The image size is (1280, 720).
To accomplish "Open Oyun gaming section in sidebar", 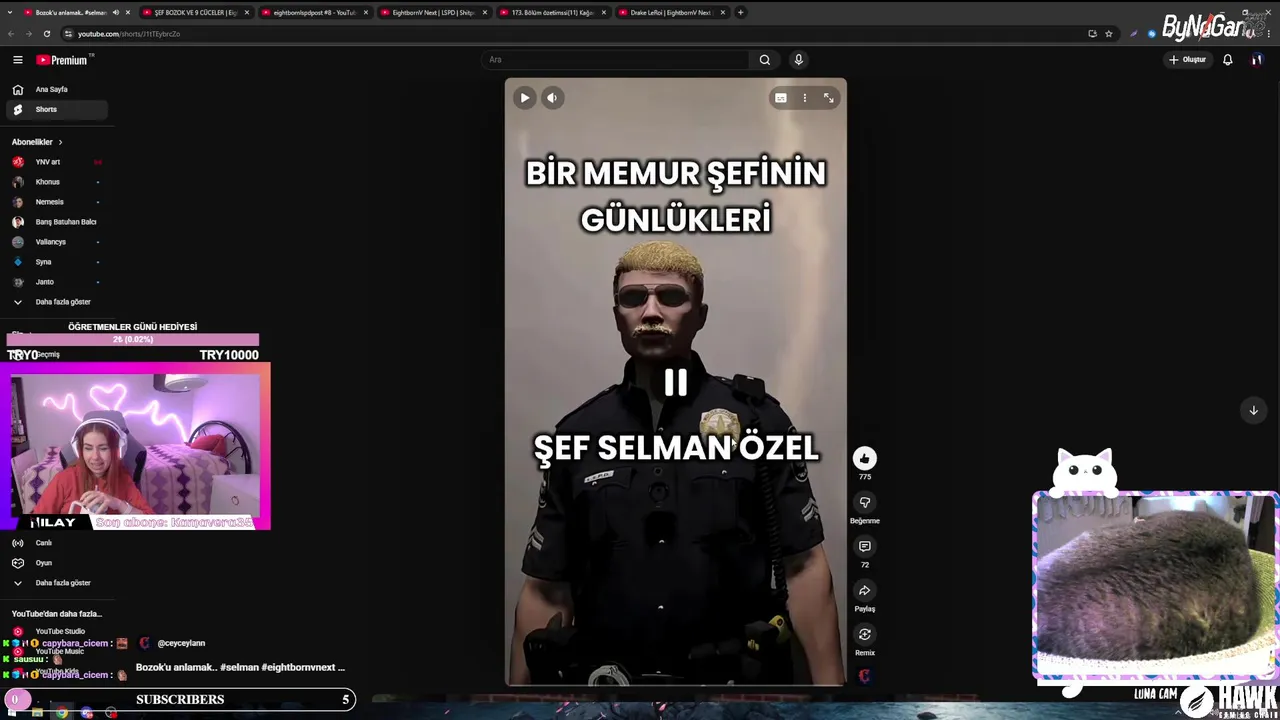I will (56, 563).
